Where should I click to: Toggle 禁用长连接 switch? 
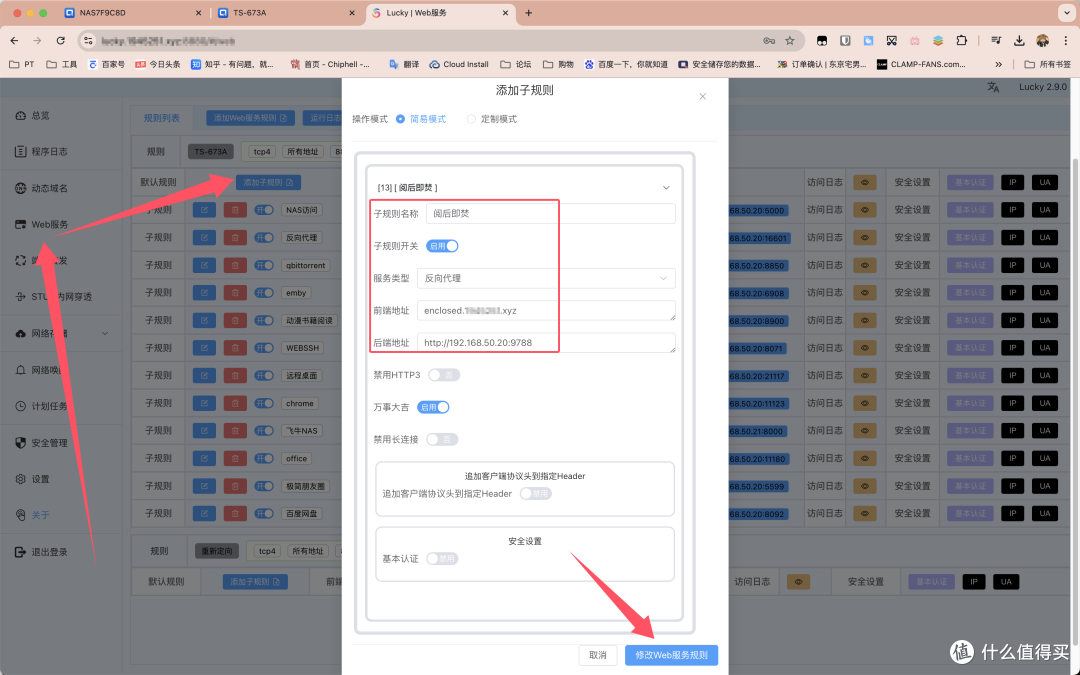tap(442, 439)
